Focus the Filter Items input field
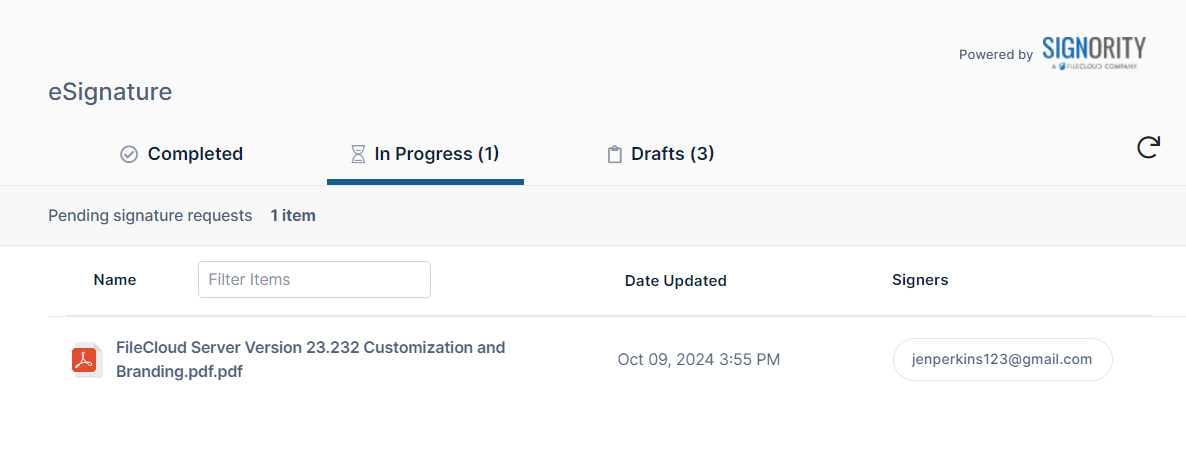The image size is (1186, 457). (x=314, y=280)
